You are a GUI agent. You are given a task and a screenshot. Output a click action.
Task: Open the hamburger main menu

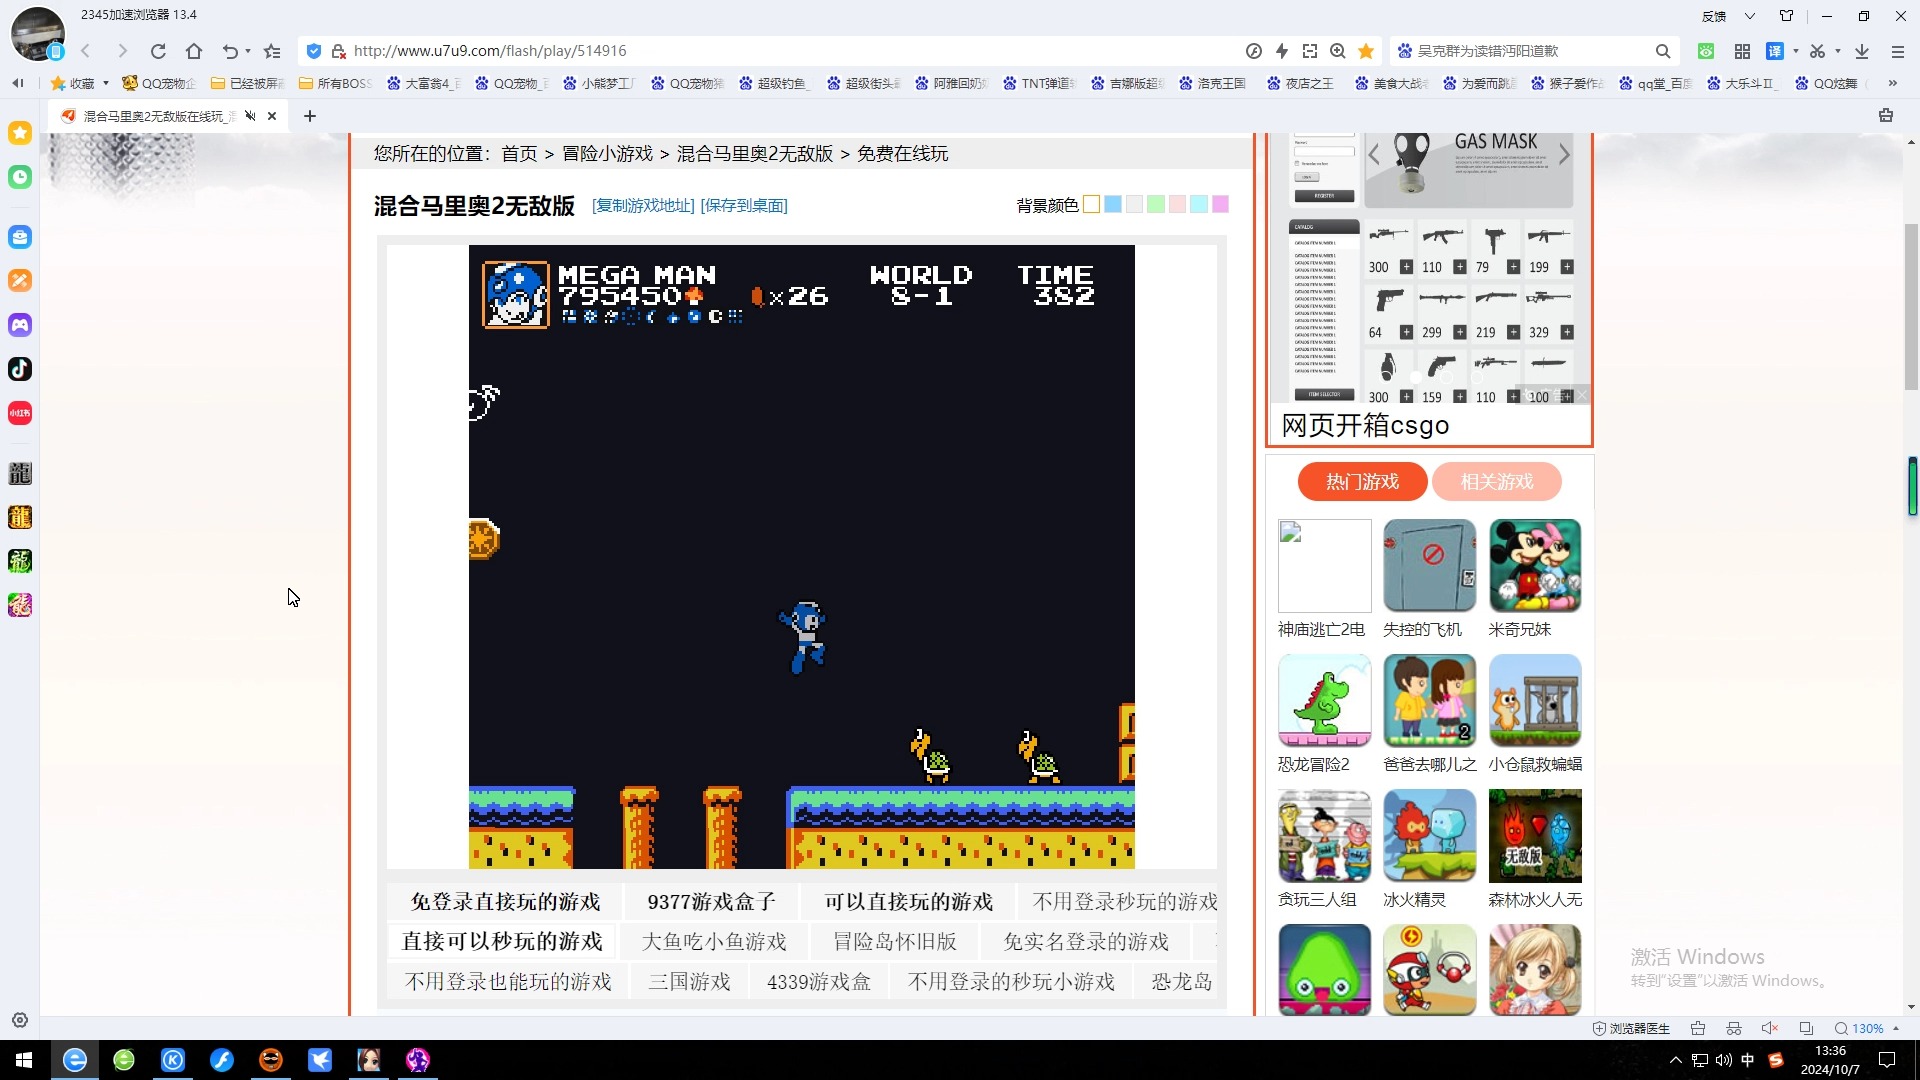click(1898, 51)
